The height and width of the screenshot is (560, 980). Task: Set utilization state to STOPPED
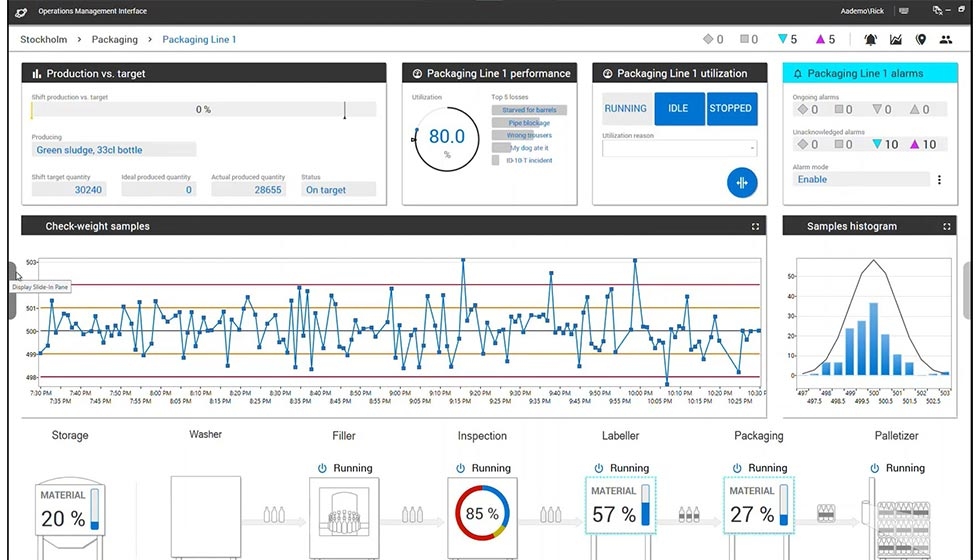click(731, 109)
